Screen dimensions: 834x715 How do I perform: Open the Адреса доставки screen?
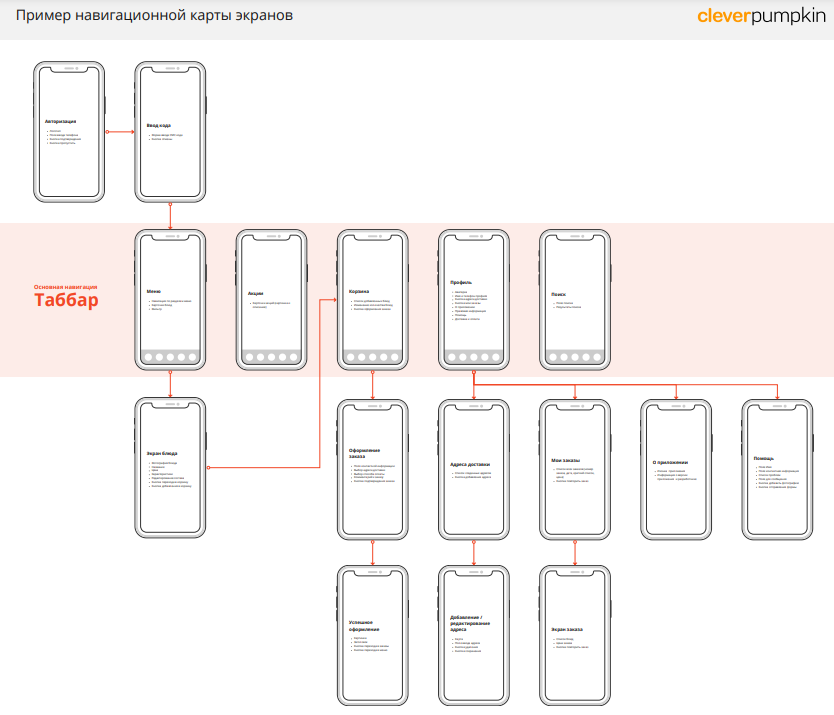tap(474, 468)
